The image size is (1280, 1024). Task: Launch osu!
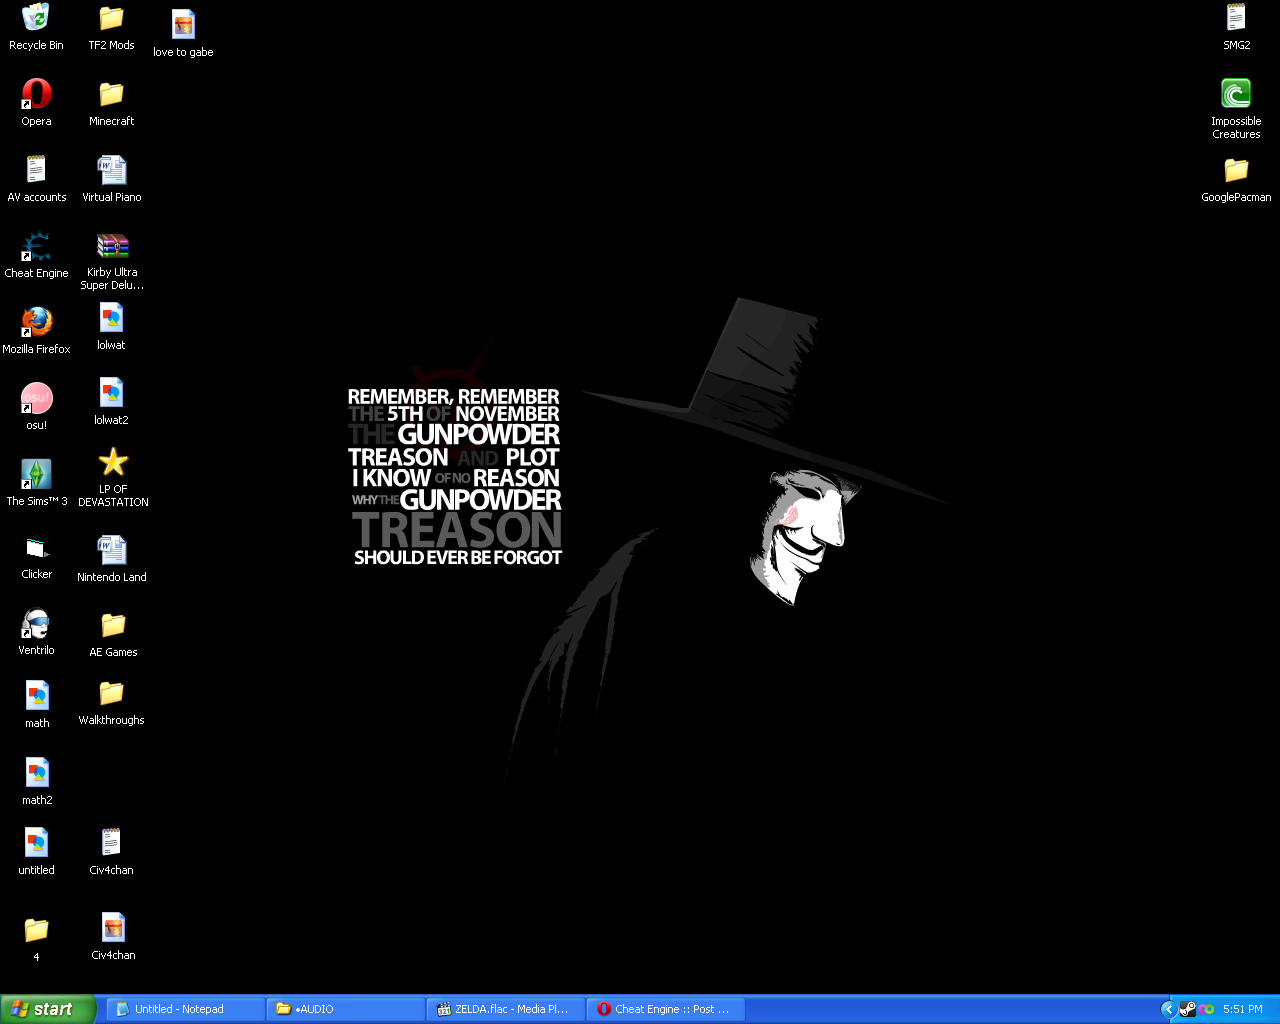click(x=36, y=400)
